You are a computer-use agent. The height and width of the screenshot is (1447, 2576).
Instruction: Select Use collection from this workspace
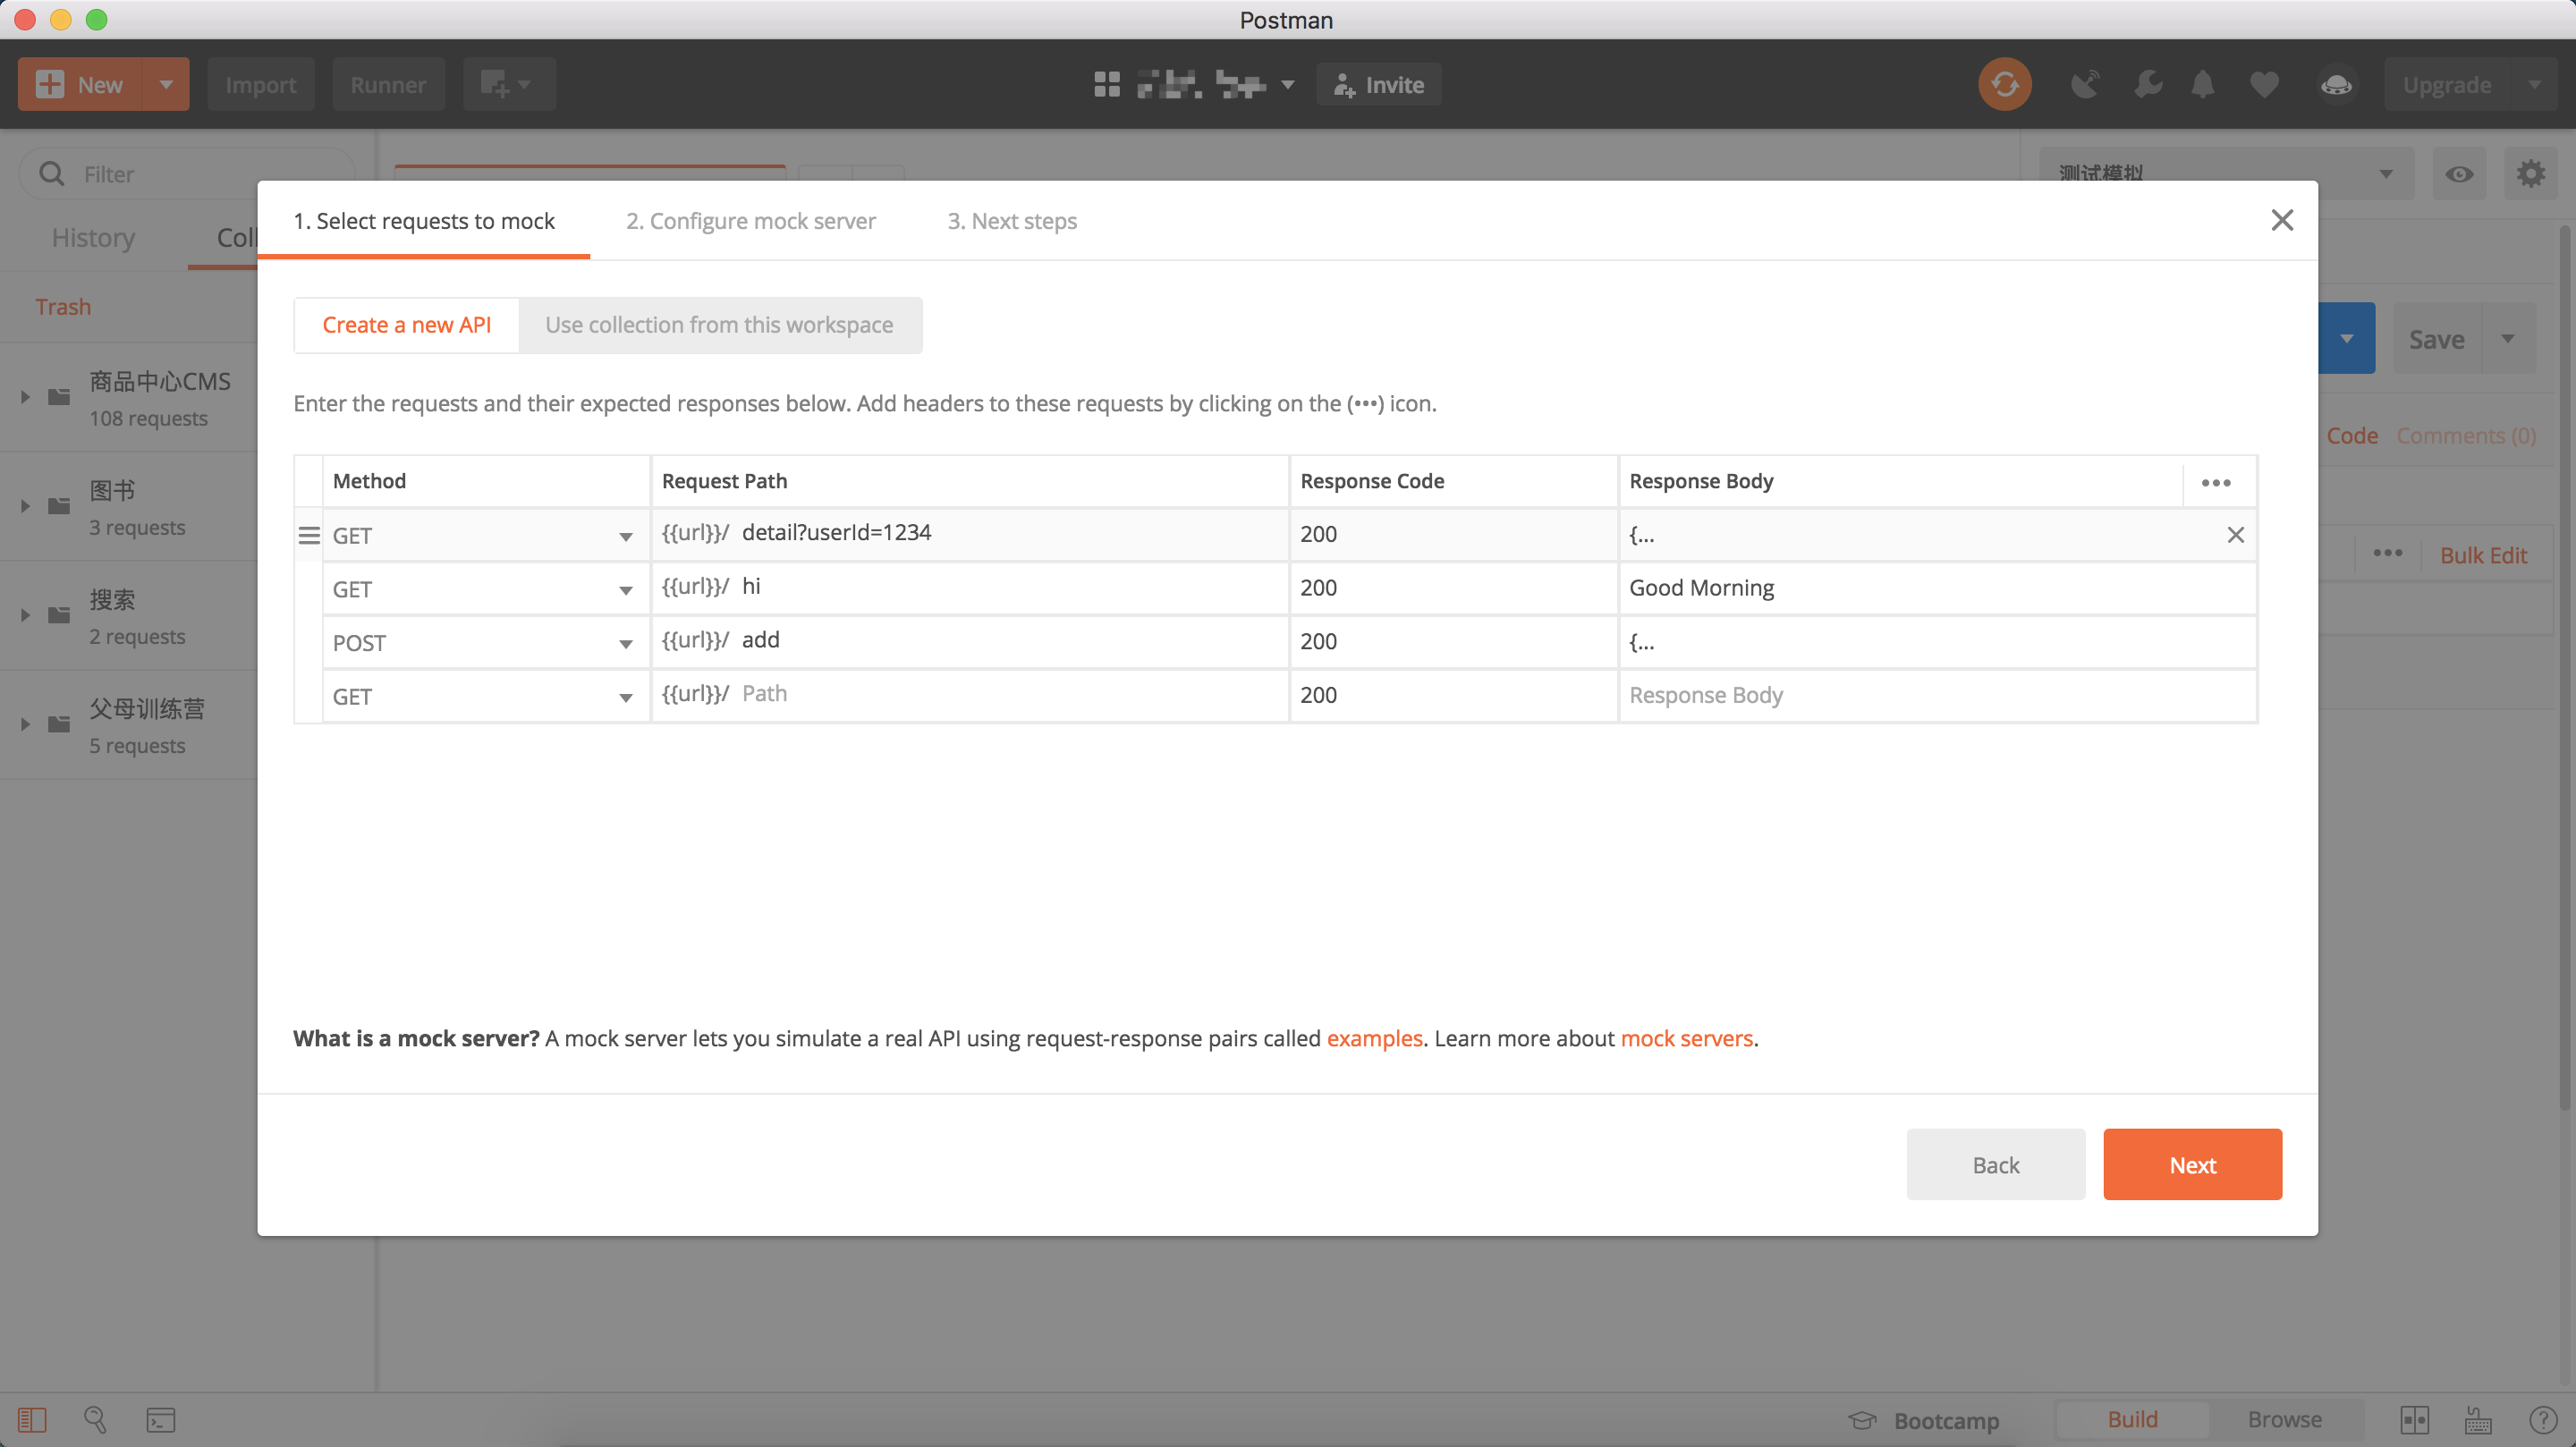(x=719, y=325)
